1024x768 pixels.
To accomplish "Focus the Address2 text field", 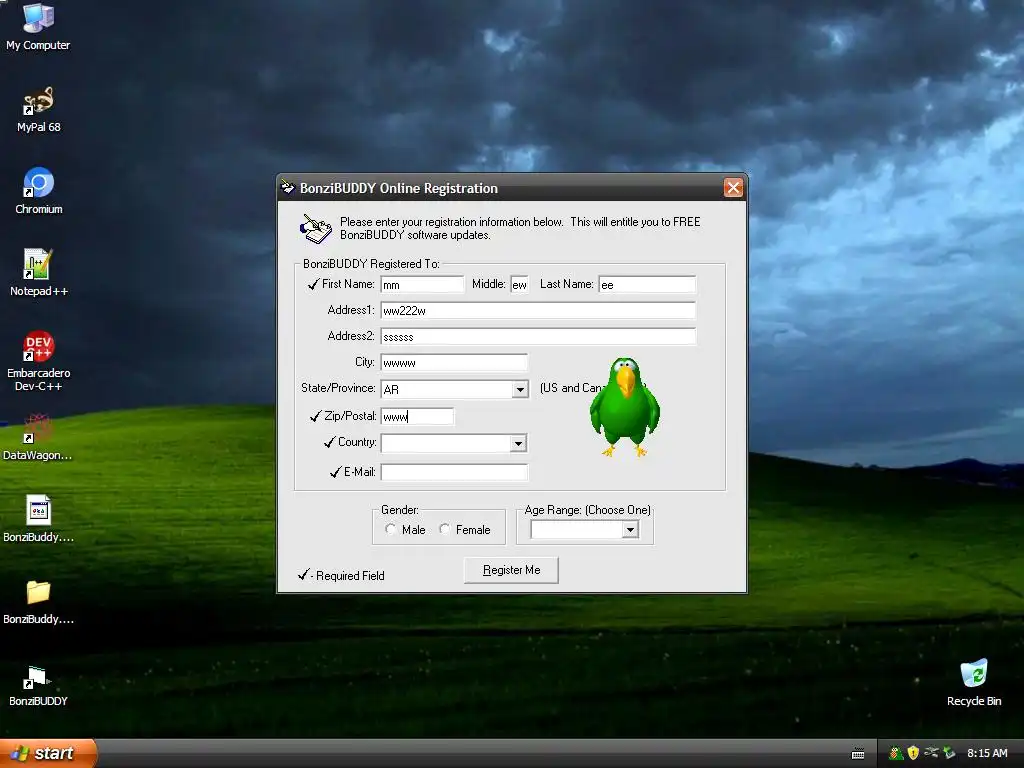I will tap(538, 336).
